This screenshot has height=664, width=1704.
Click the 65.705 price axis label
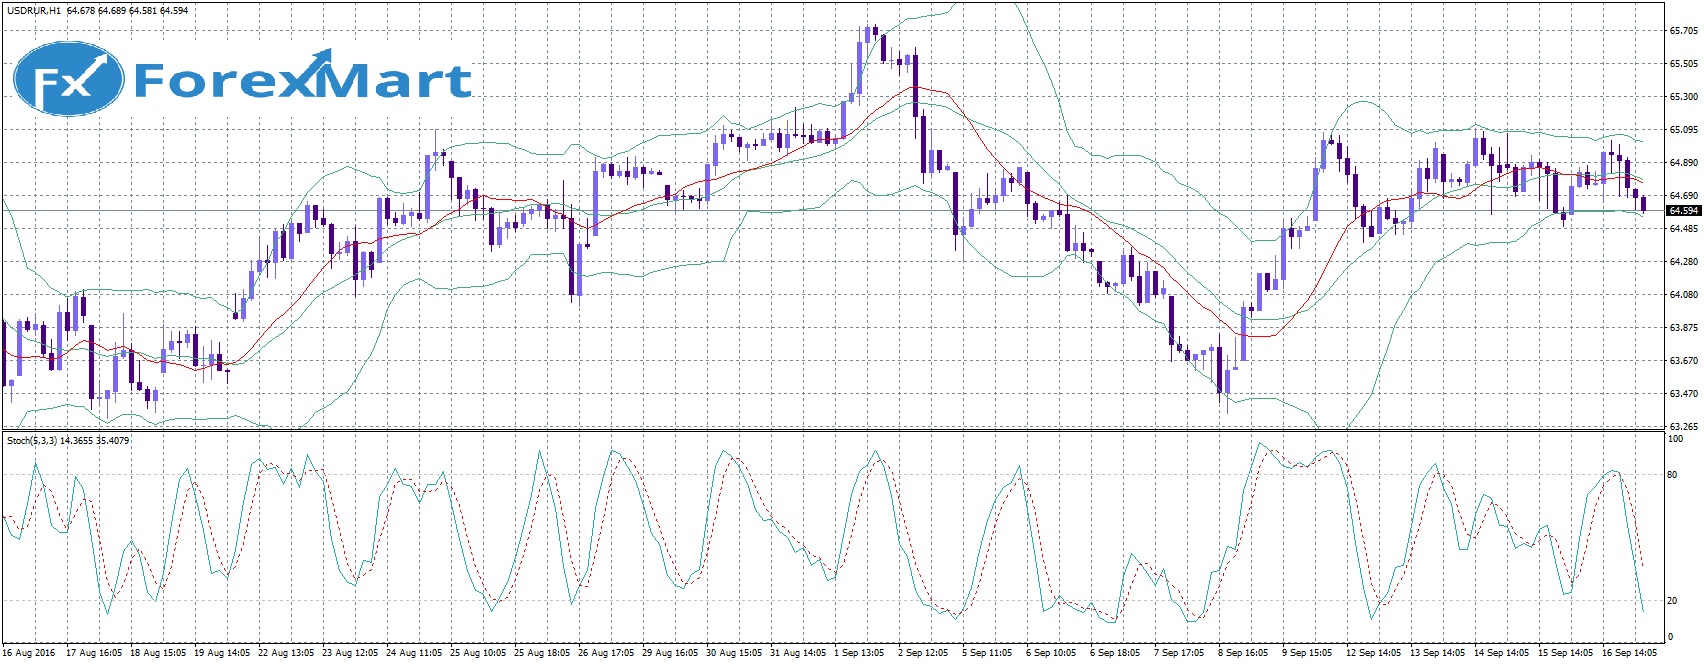pyautogui.click(x=1683, y=31)
